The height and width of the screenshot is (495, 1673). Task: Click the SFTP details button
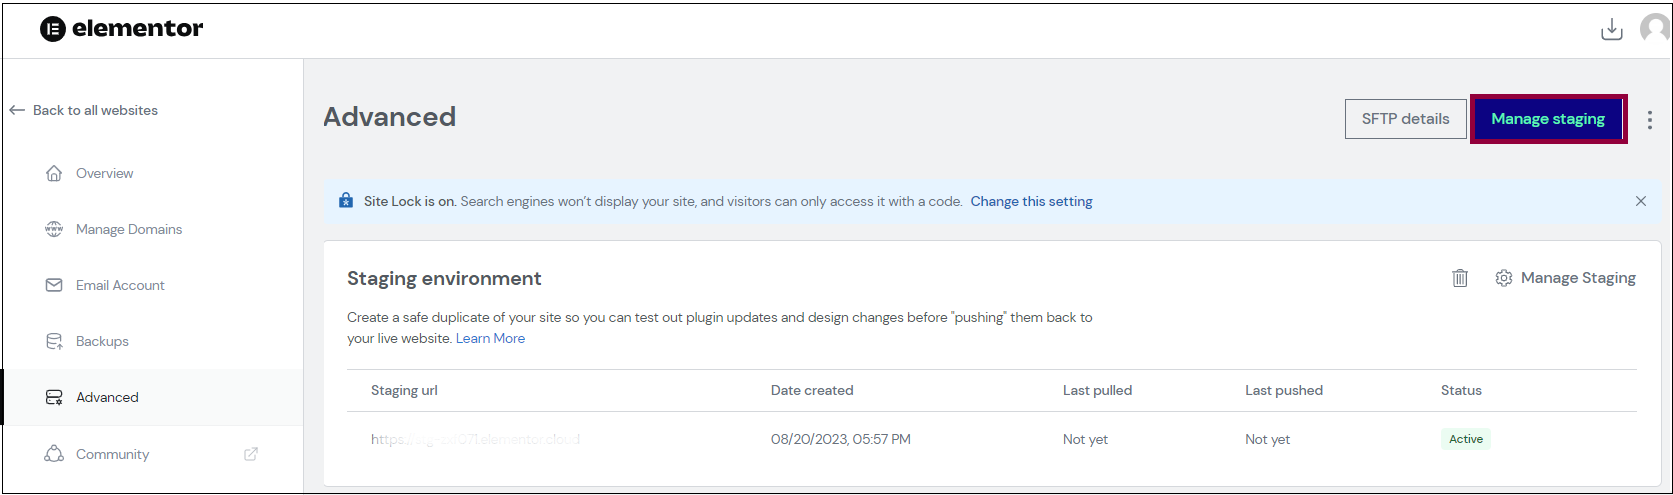pyautogui.click(x=1405, y=119)
